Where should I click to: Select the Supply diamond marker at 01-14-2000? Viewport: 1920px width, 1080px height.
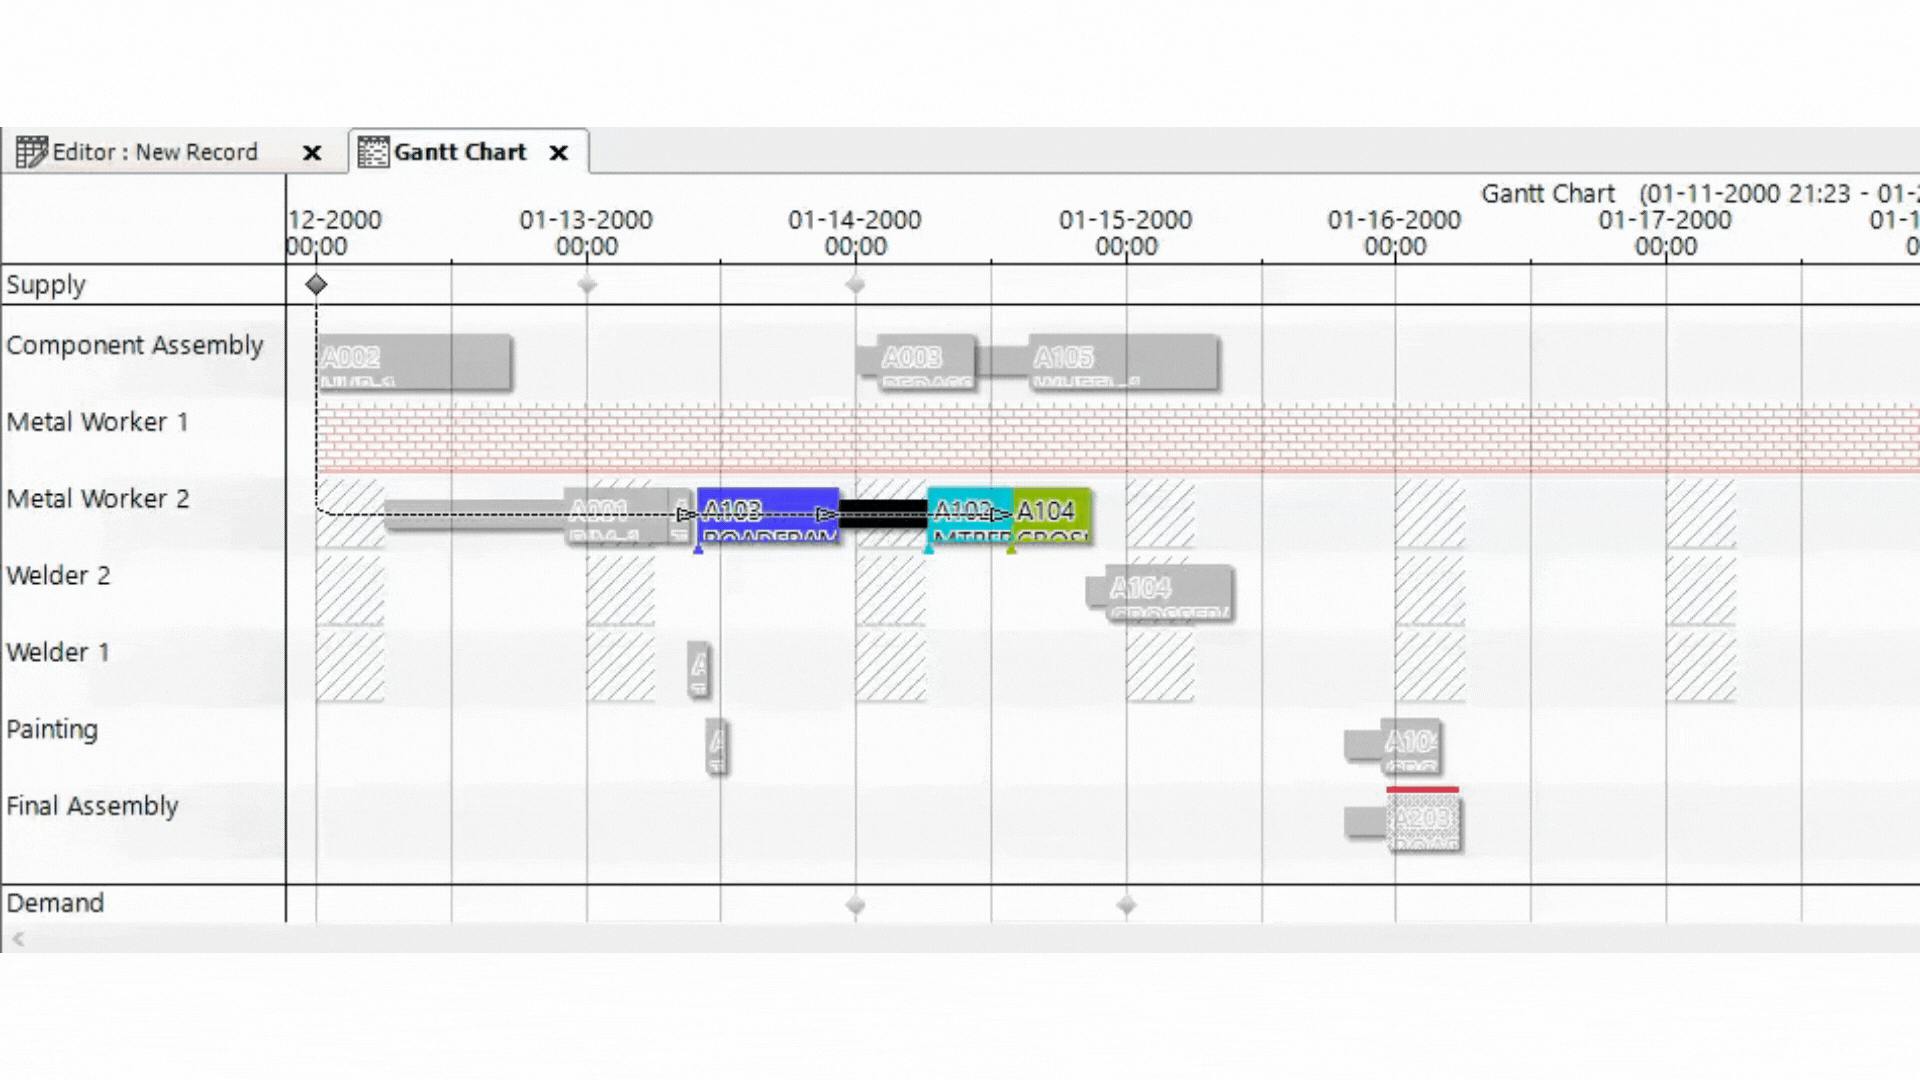[855, 285]
